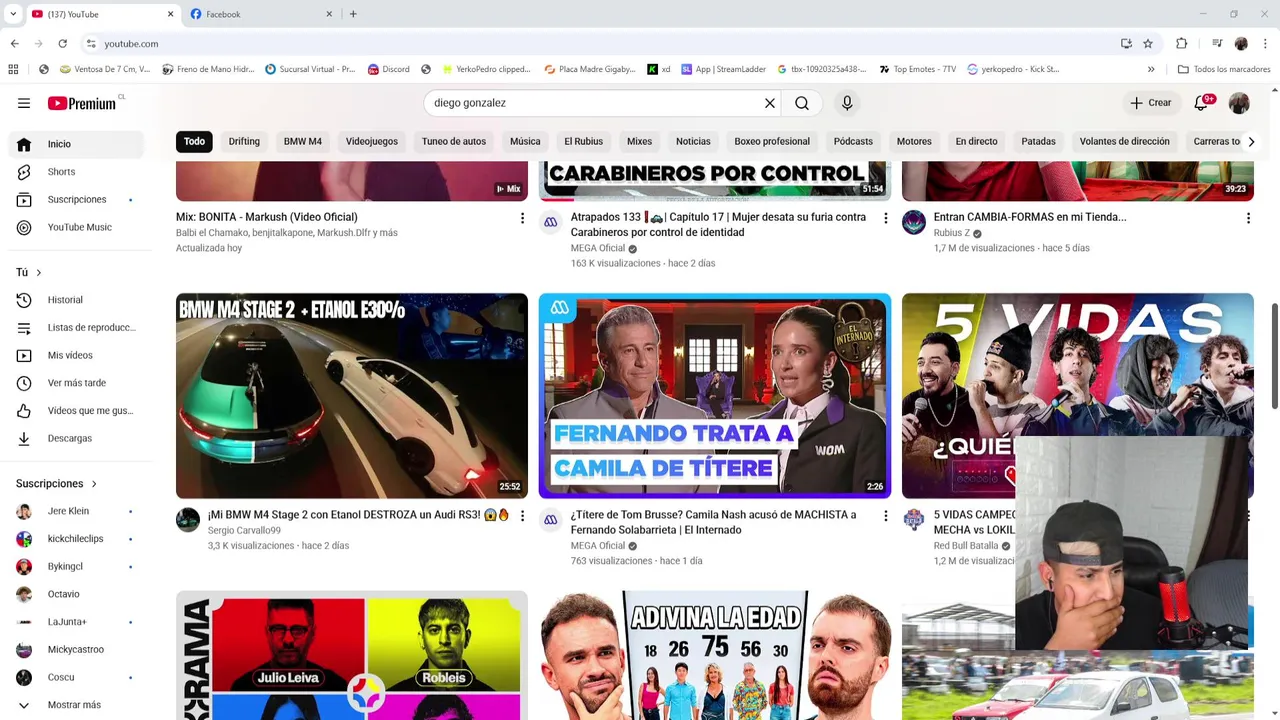
Task: Open Jere Klein subscription channel
Action: click(x=76, y=511)
